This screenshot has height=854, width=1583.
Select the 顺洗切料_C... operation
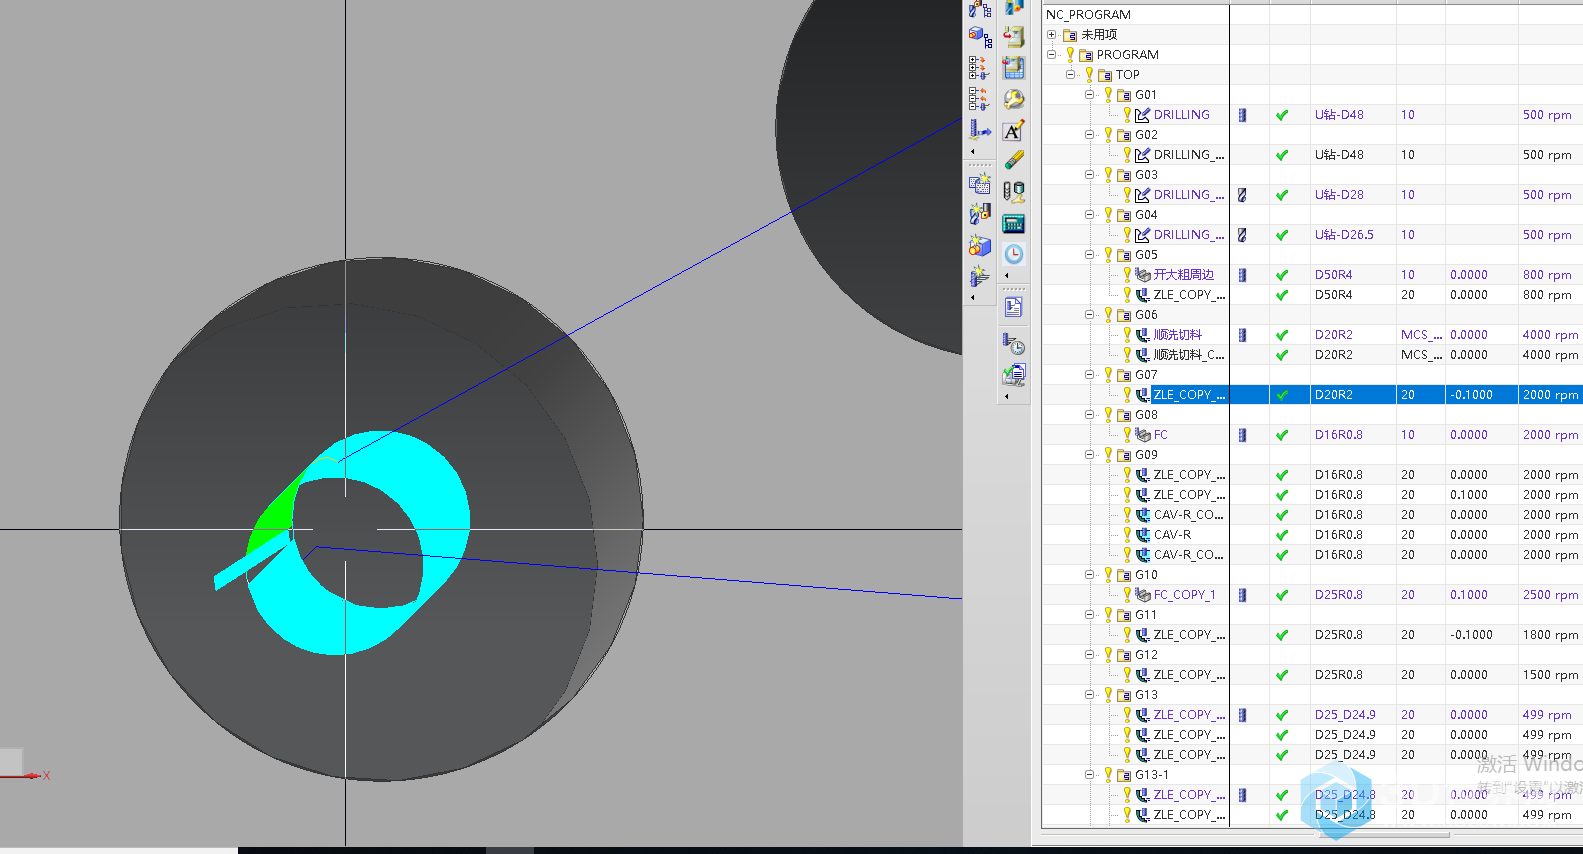(1189, 355)
